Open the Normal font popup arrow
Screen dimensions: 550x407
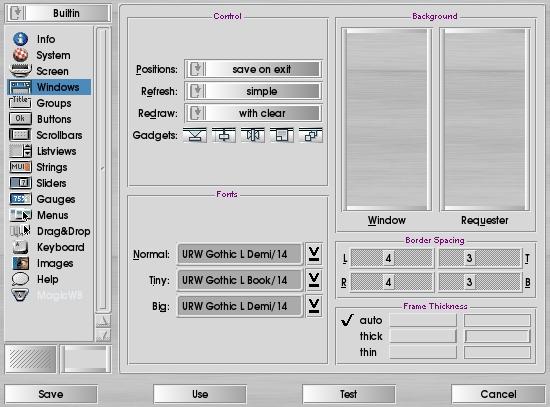coord(314,254)
